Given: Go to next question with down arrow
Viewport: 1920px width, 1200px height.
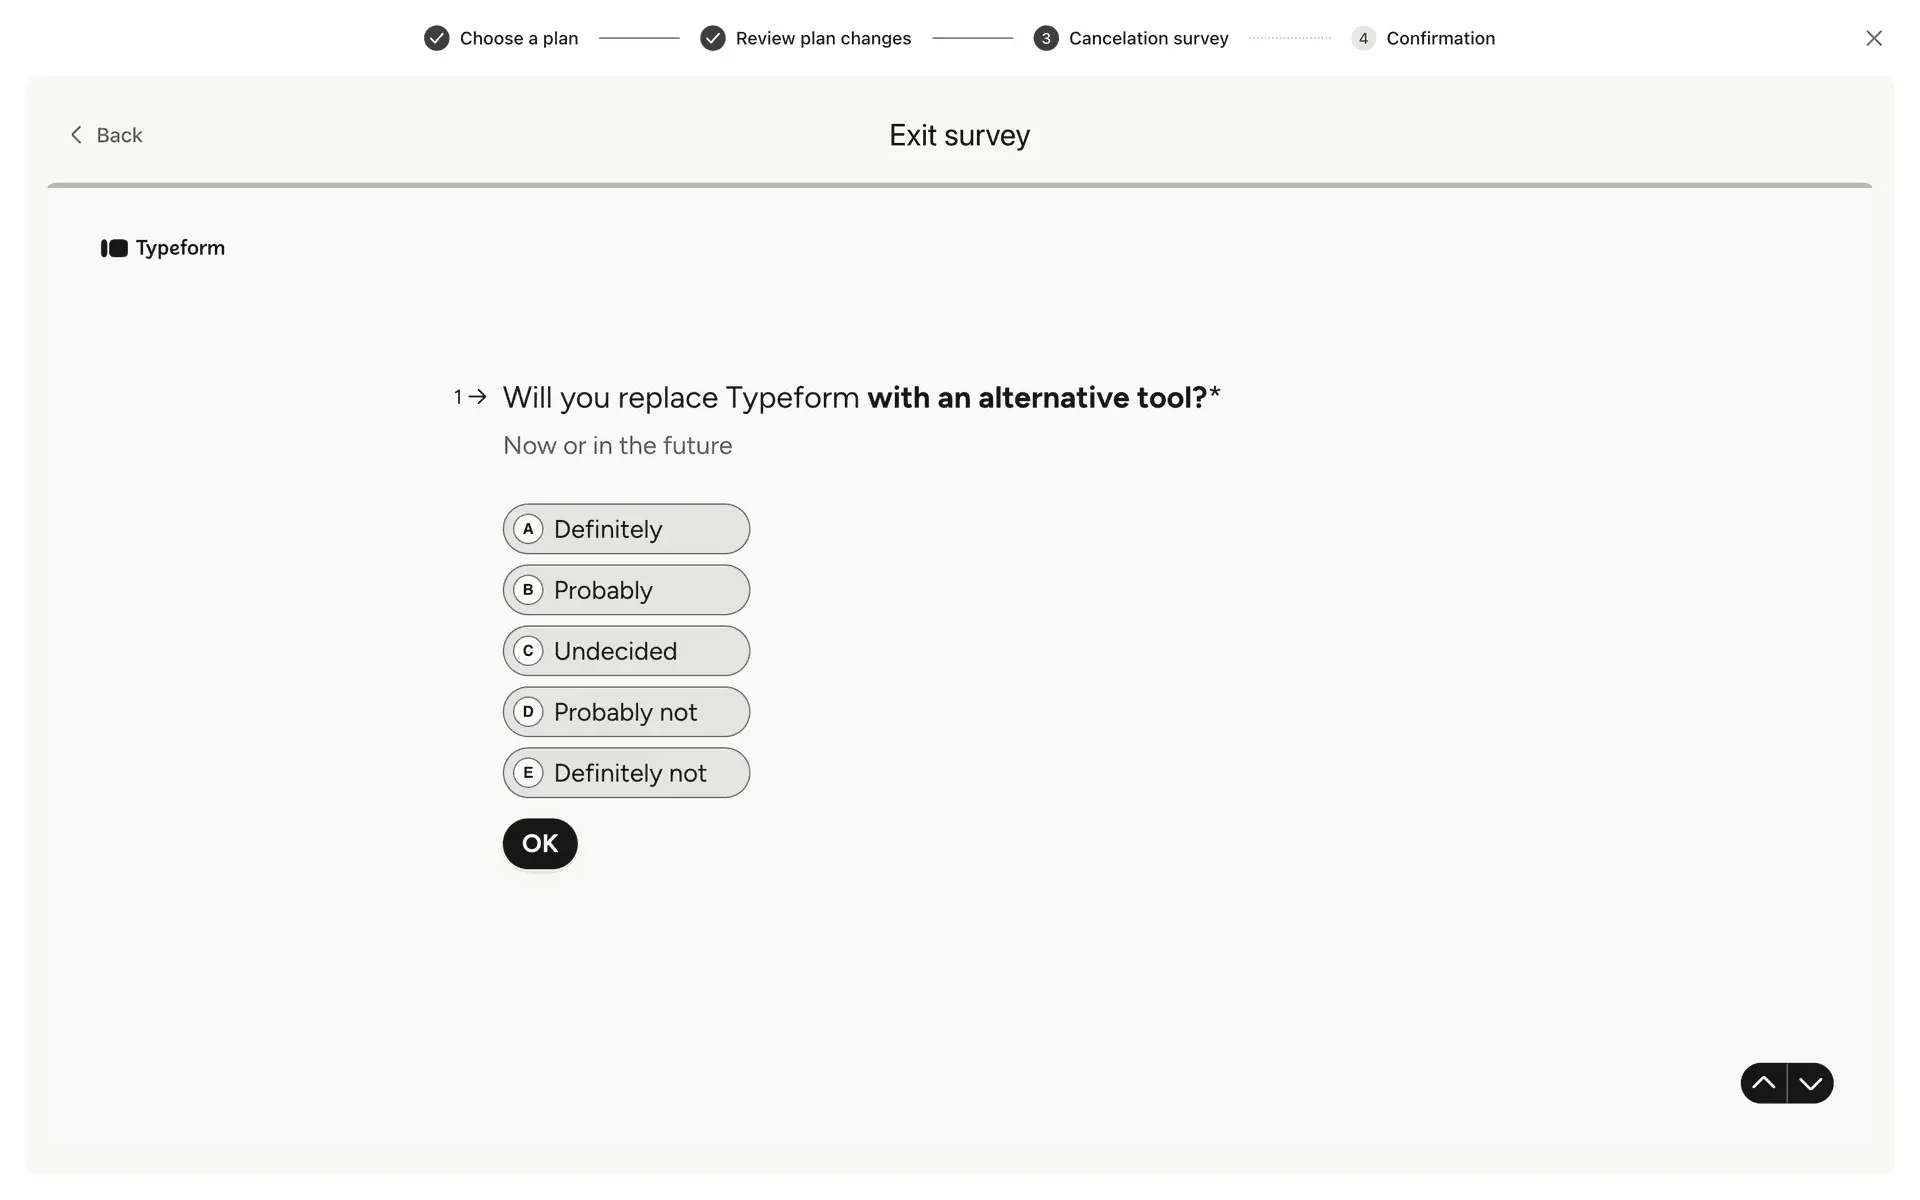Looking at the screenshot, I should pos(1810,1083).
